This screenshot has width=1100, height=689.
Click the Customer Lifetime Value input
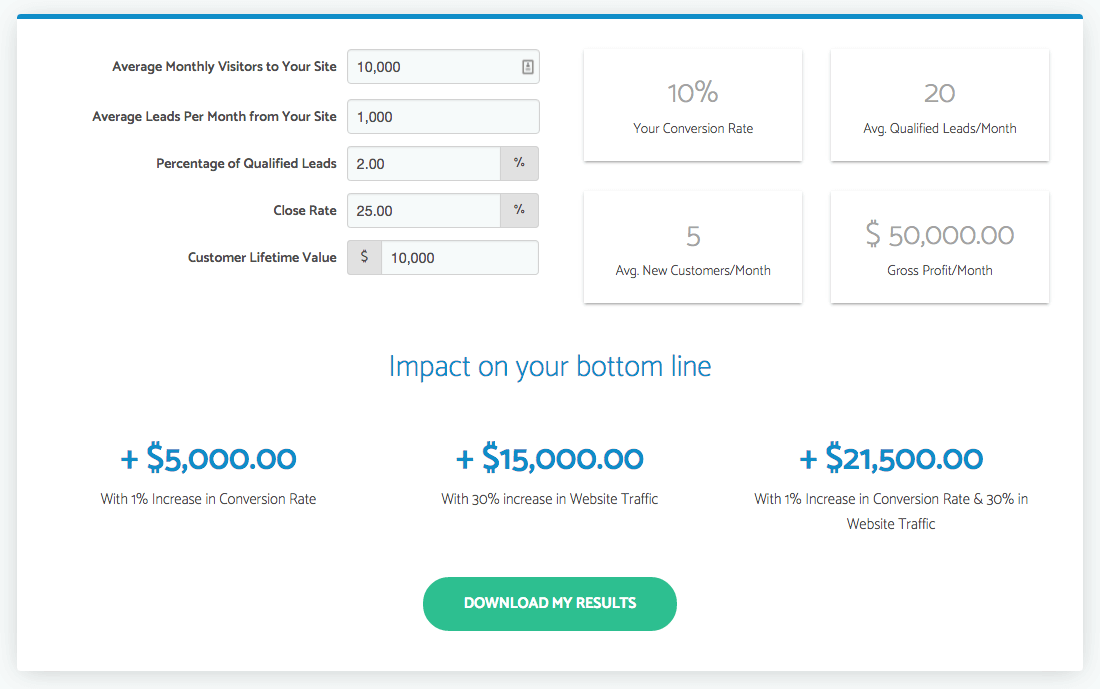pos(460,257)
